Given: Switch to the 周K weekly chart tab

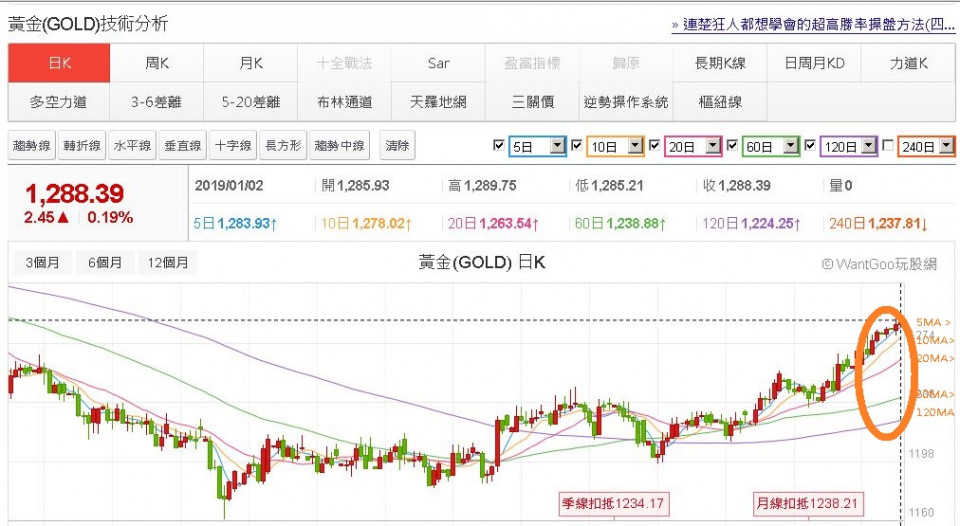Looking at the screenshot, I should point(157,63).
